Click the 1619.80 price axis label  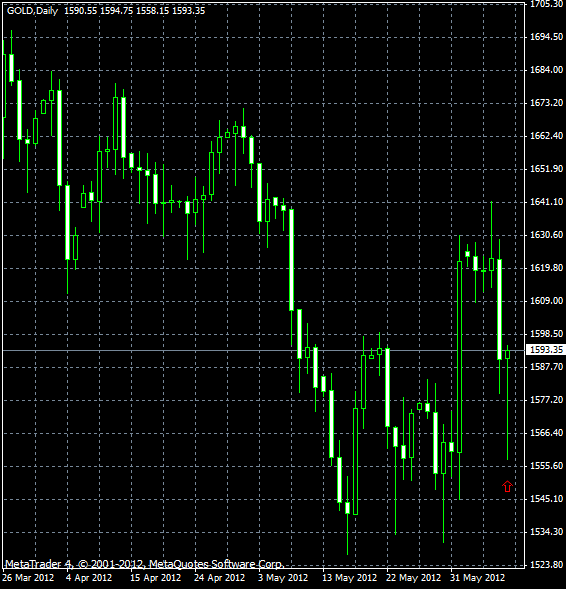[546, 268]
